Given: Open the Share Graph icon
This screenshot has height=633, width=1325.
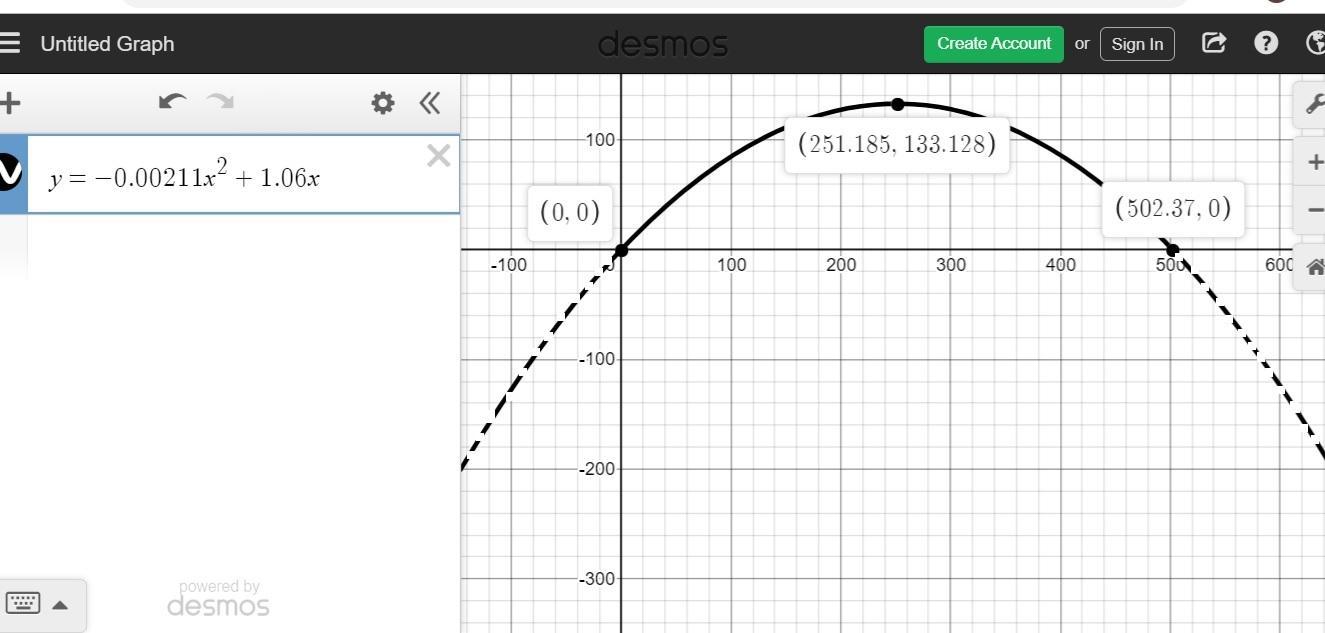Looking at the screenshot, I should pos(1213,43).
